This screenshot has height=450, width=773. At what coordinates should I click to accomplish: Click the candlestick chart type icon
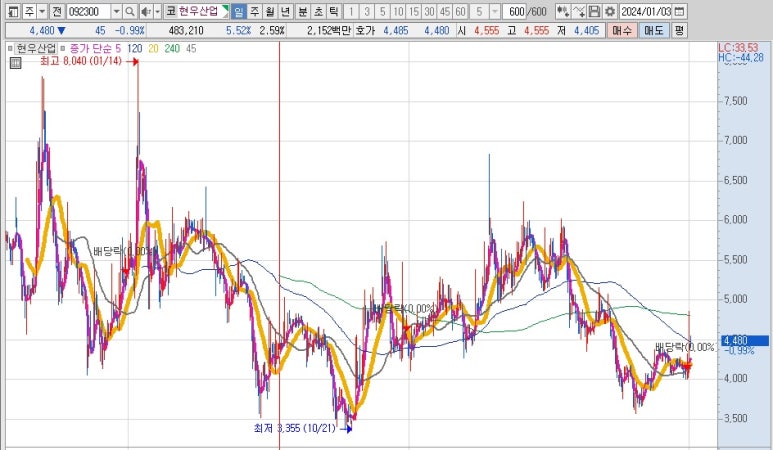562,11
